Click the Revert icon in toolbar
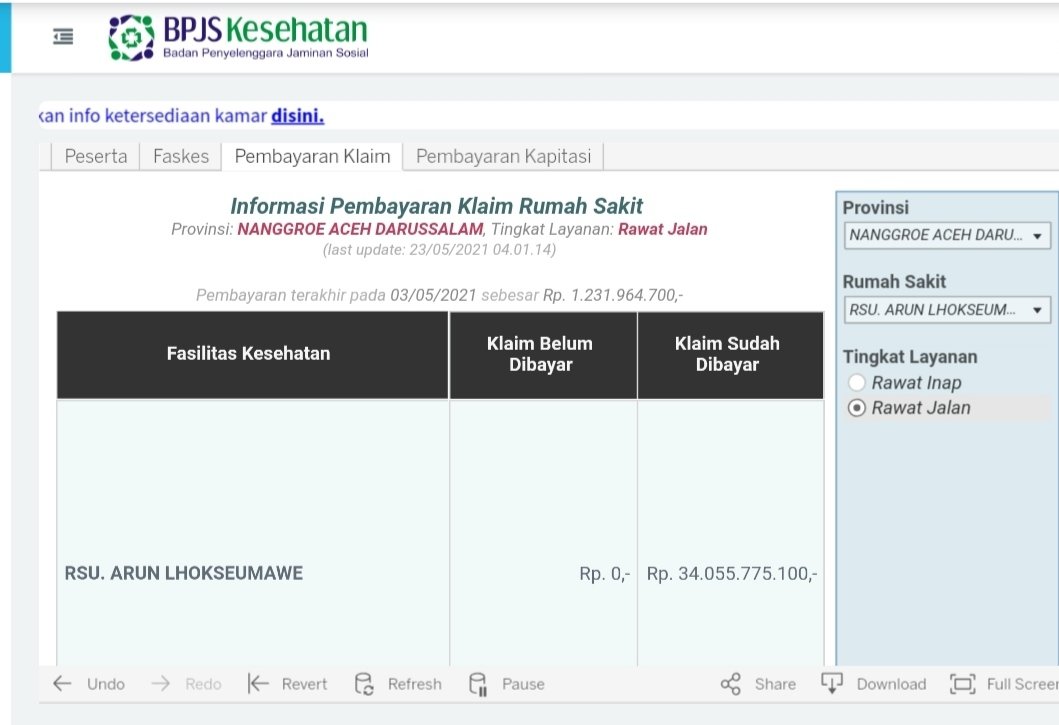Image resolution: width=1059 pixels, height=725 pixels. (259, 684)
